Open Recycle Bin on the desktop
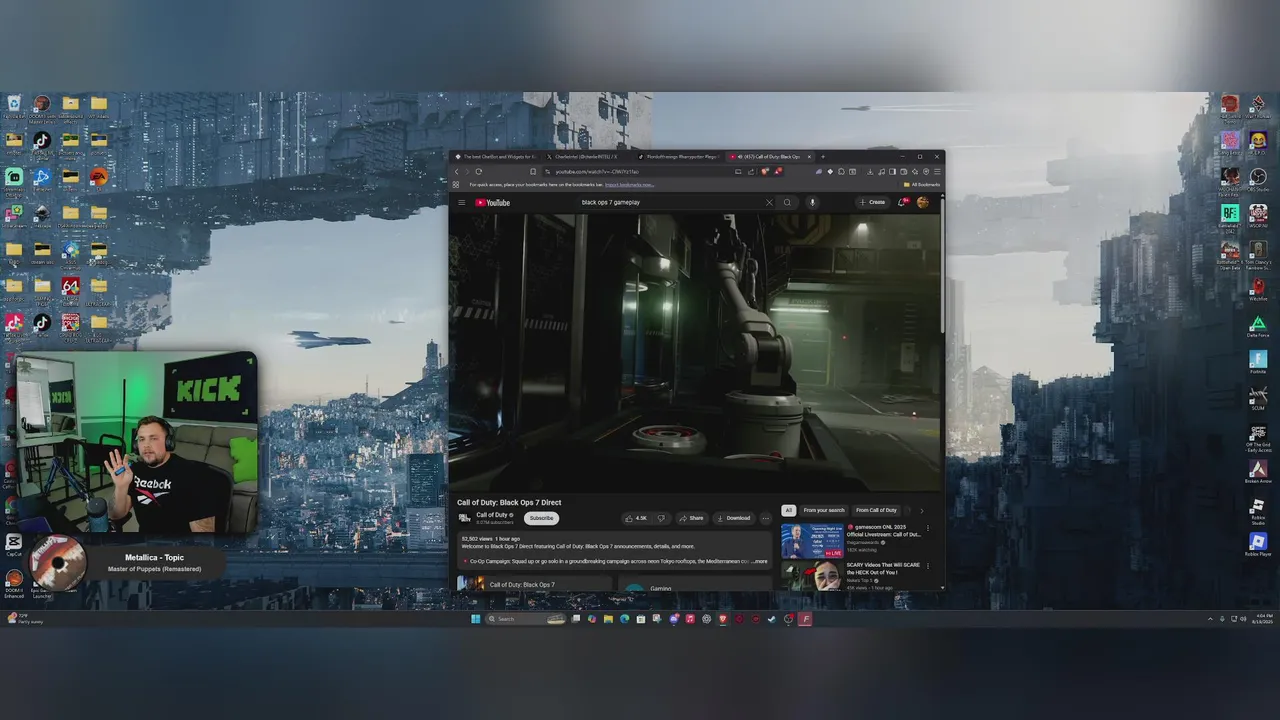This screenshot has height=720, width=1280. (14, 104)
